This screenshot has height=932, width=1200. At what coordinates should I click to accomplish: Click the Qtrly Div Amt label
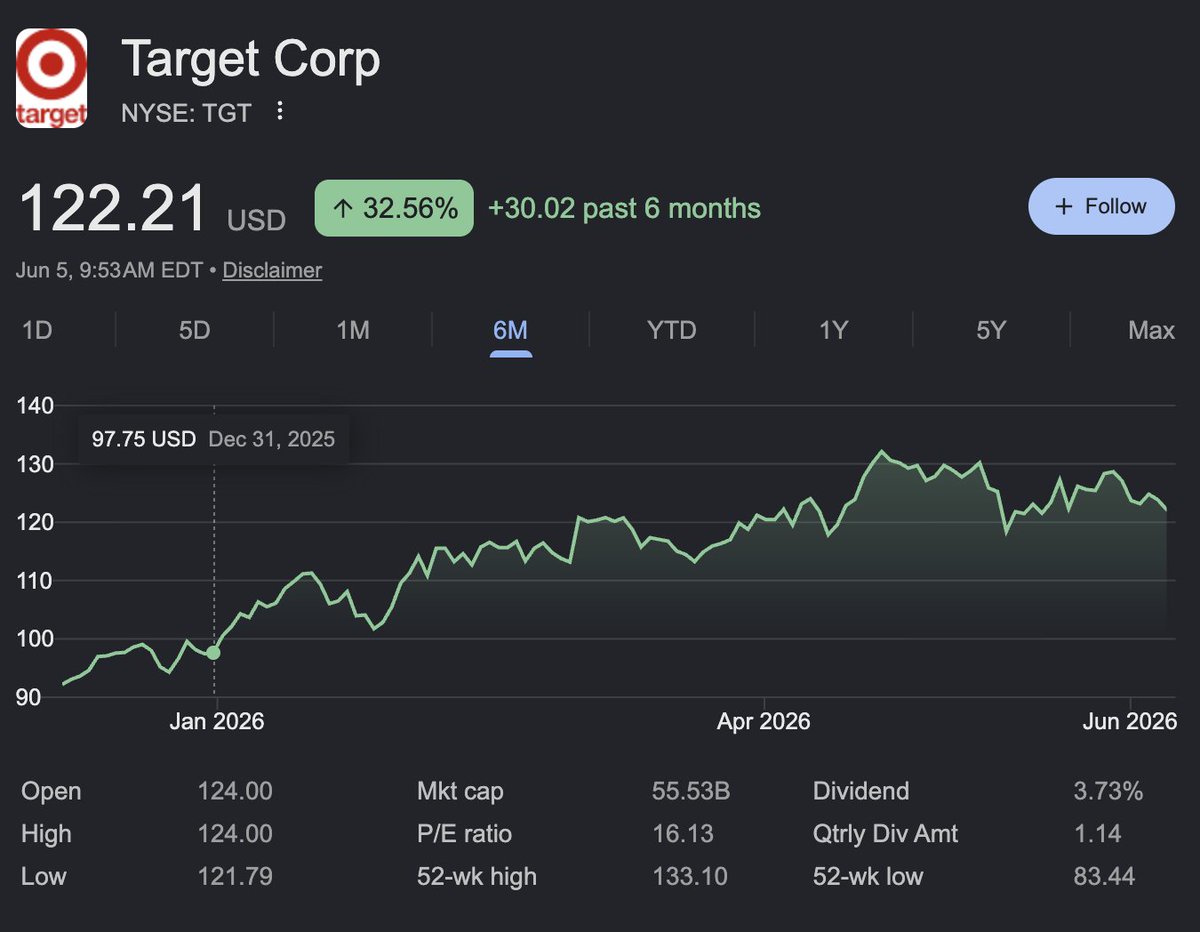[x=886, y=834]
